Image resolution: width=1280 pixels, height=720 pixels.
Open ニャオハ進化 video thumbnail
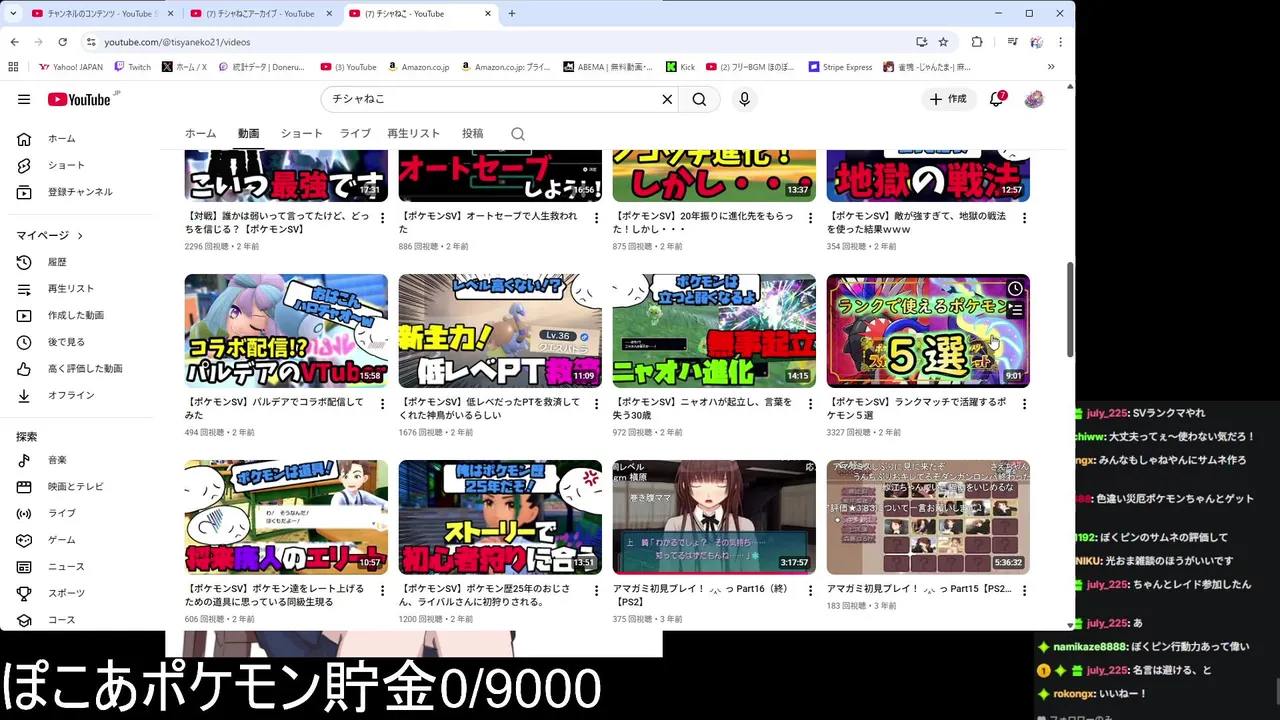[x=714, y=331]
